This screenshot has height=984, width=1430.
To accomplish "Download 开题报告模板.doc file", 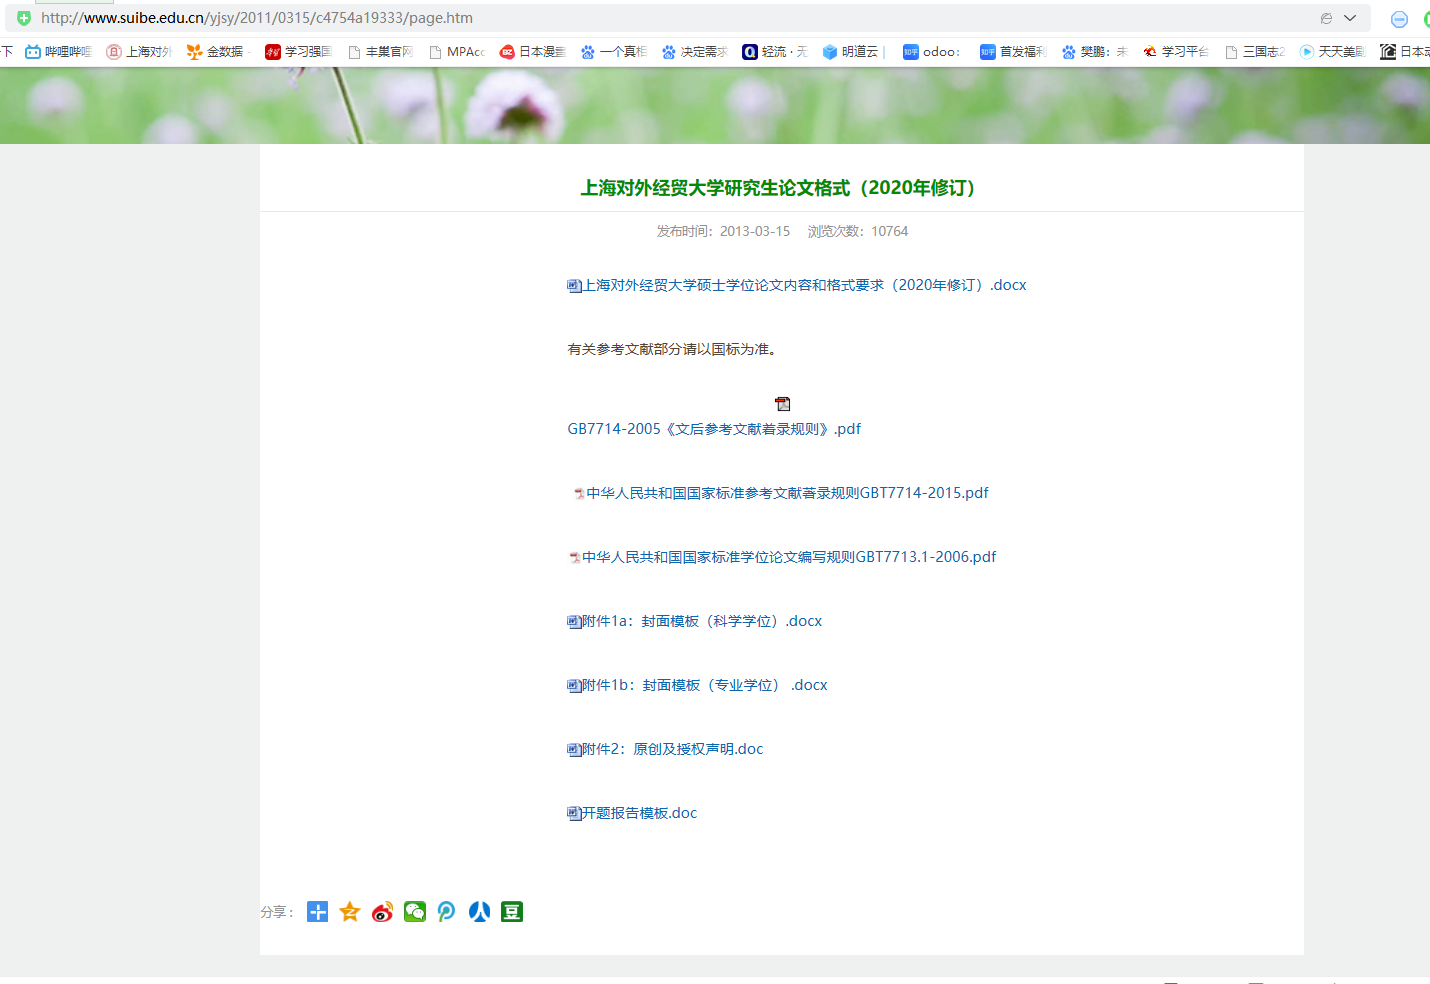I will 639,813.
